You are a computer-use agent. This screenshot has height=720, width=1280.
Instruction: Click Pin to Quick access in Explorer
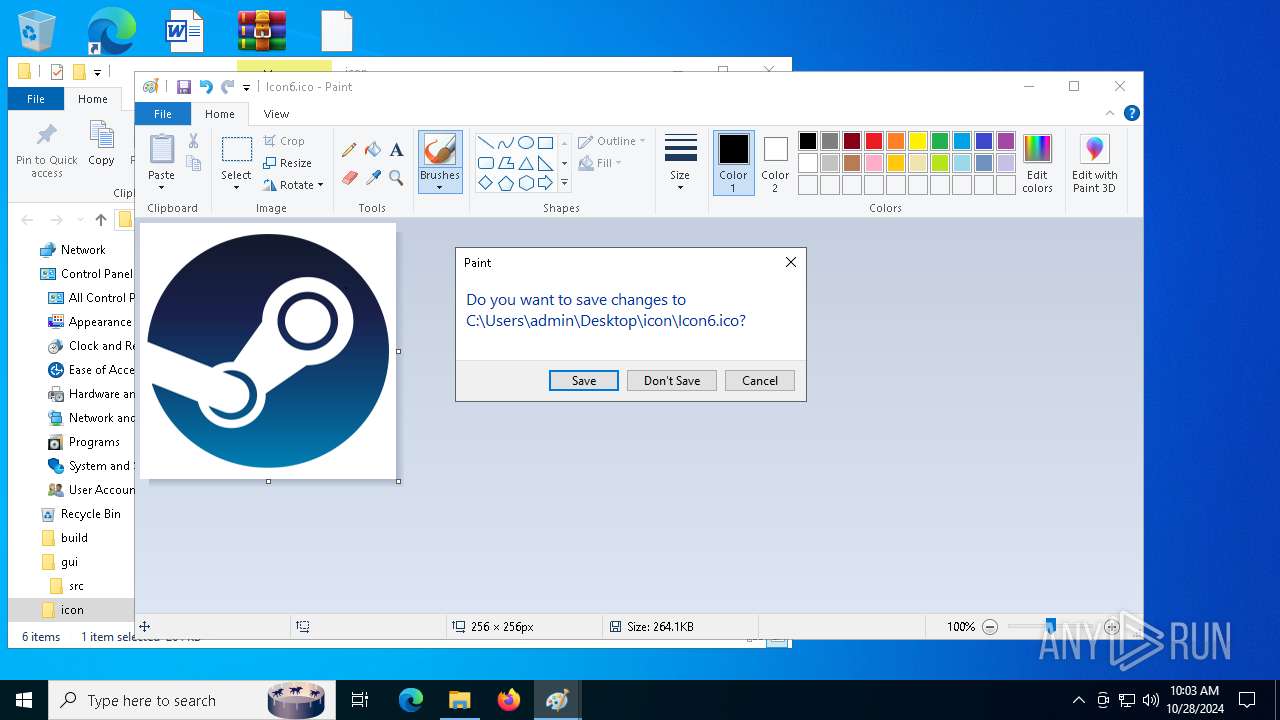tap(47, 152)
